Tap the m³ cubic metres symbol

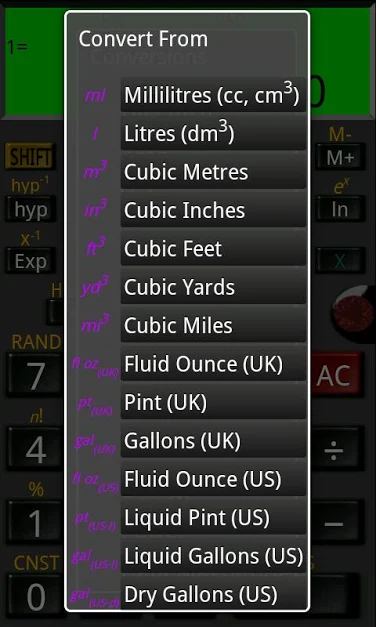click(95, 171)
